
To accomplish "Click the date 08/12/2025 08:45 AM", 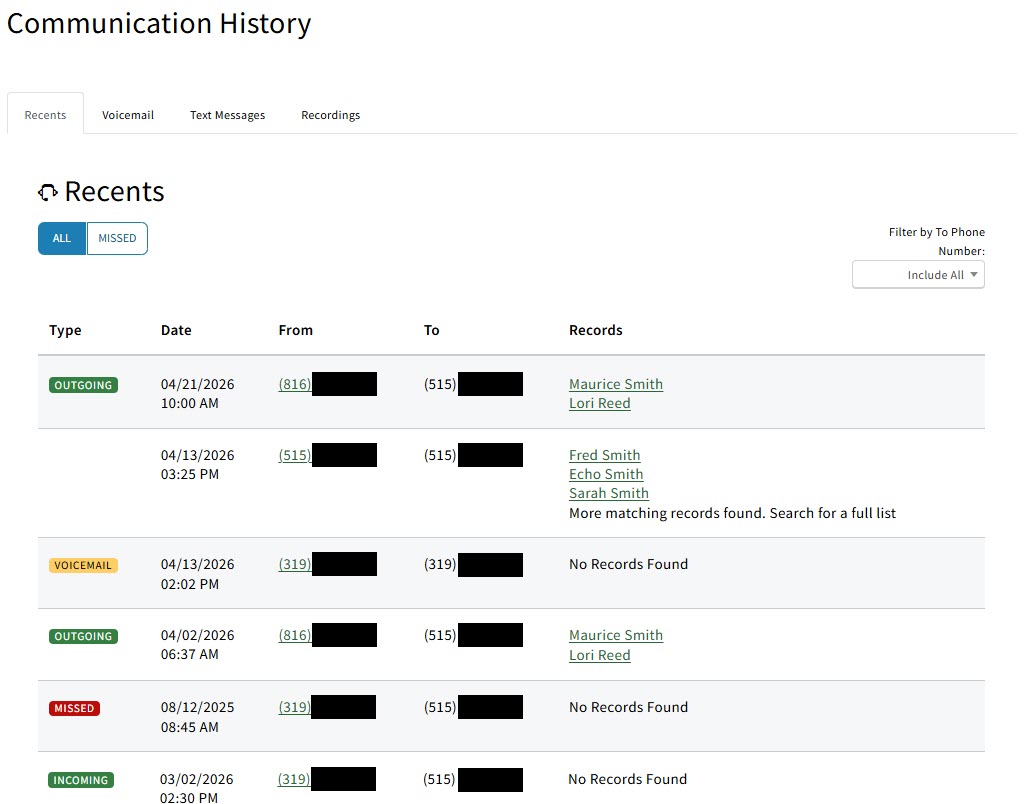I will click(x=197, y=717).
